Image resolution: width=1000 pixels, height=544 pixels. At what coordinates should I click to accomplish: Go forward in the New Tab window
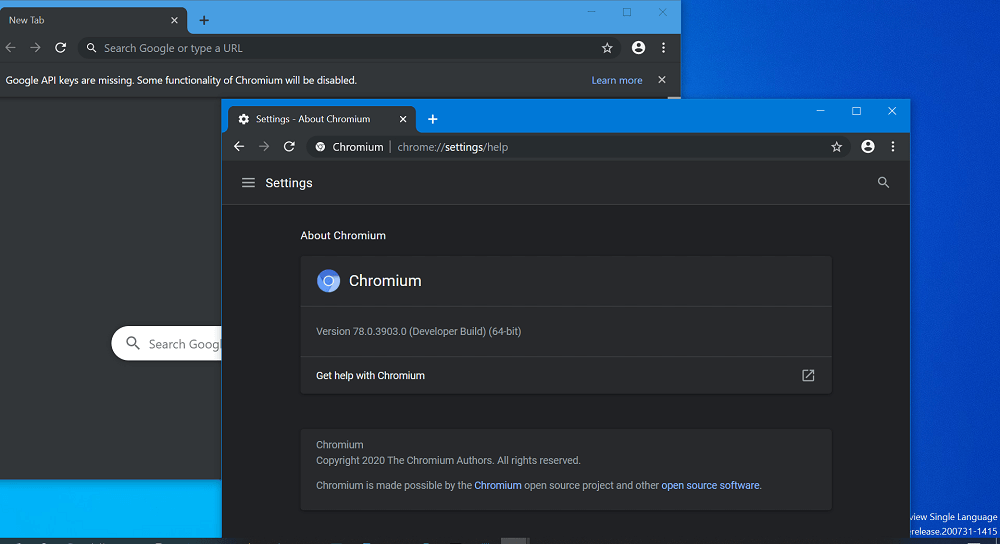point(35,48)
